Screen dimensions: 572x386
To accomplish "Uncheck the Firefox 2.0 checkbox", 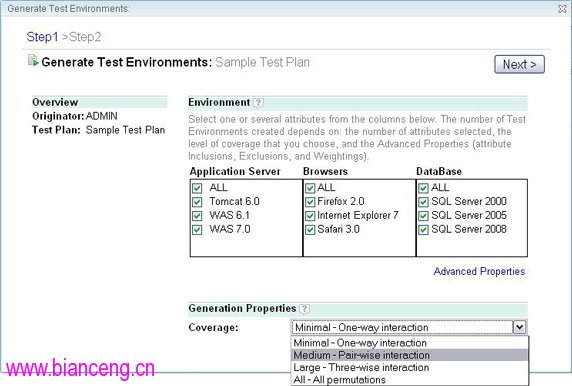I will tap(310, 202).
